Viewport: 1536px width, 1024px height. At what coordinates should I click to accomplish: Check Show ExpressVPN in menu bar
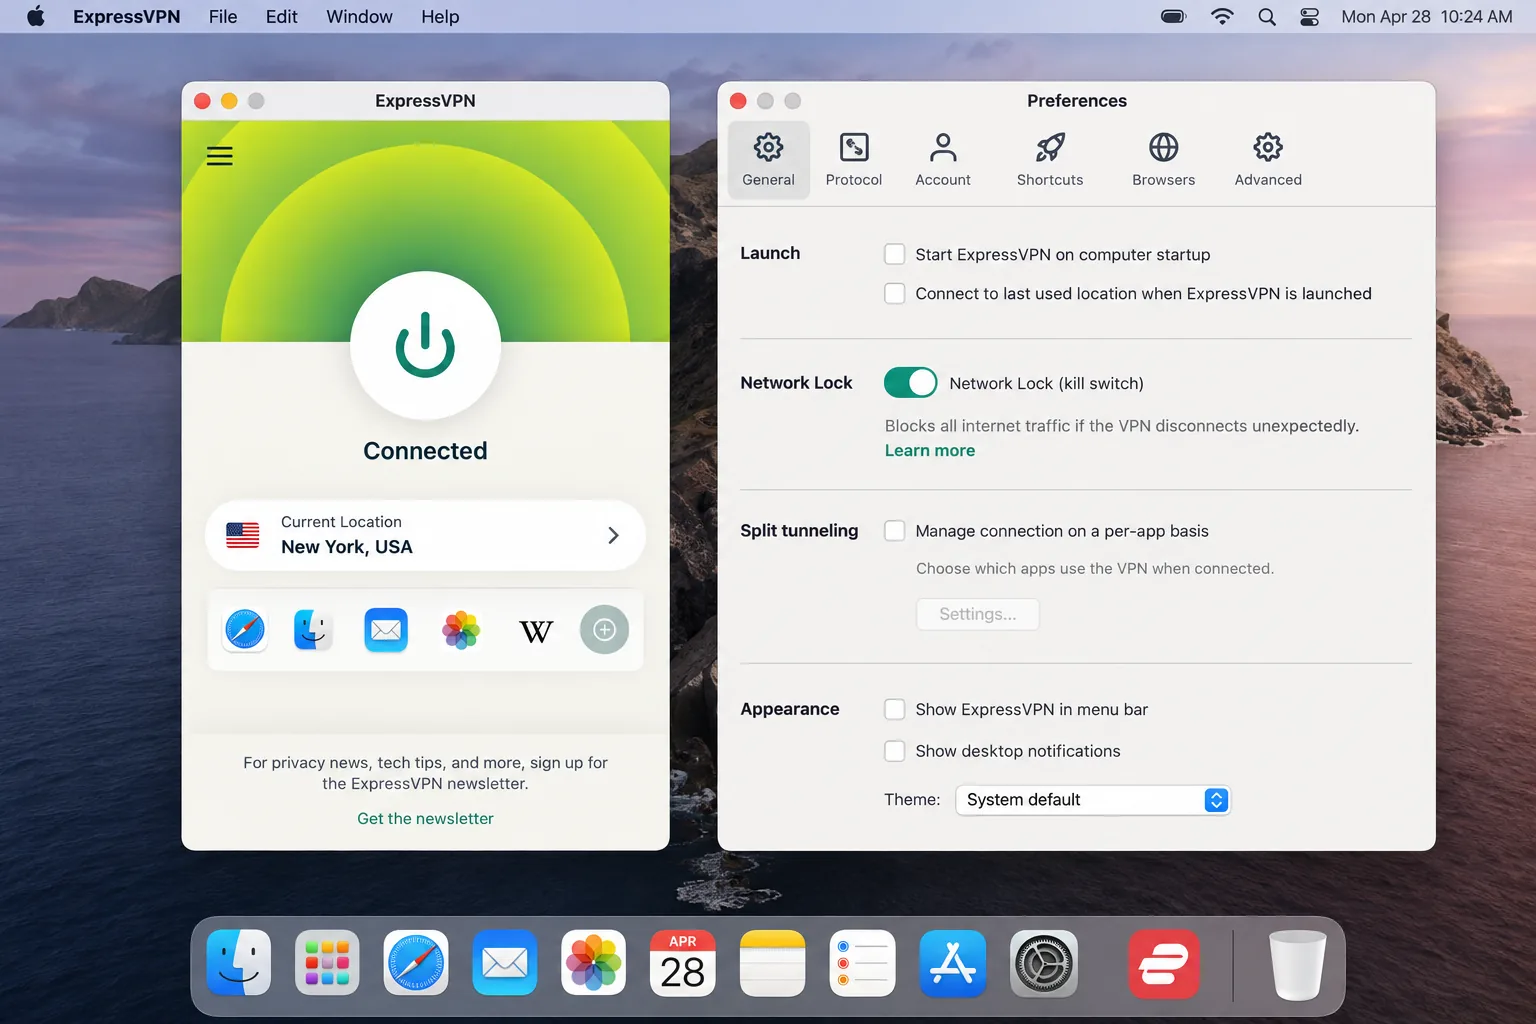(x=895, y=709)
